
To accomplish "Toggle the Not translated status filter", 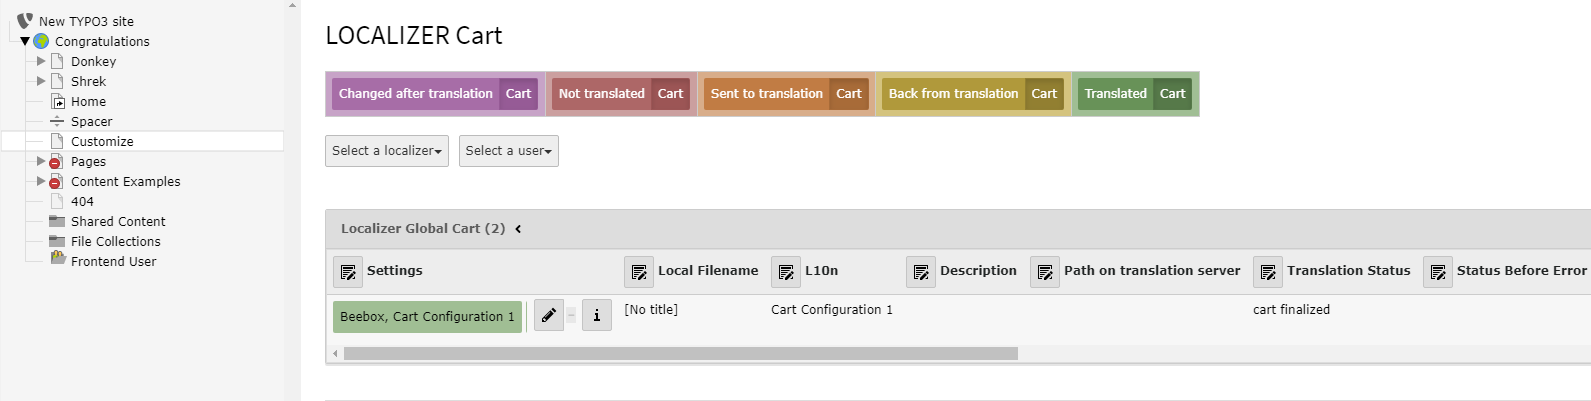I will click(x=601, y=94).
